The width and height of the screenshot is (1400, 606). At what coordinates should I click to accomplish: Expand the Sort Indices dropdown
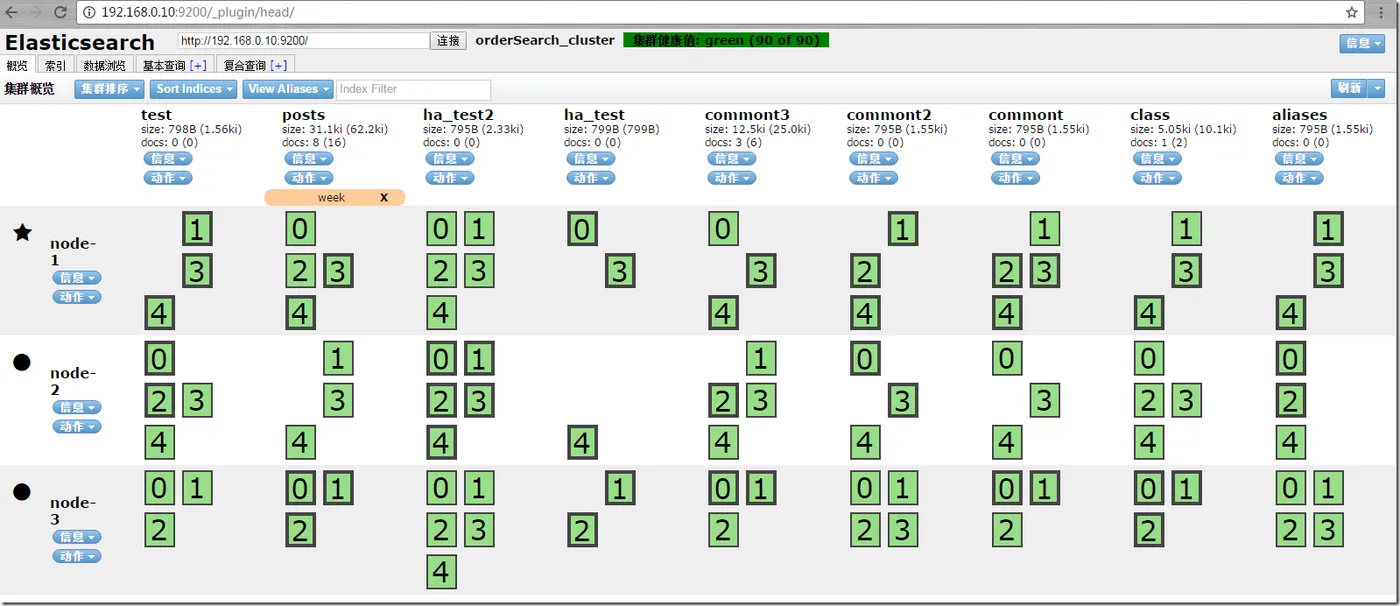(x=194, y=89)
